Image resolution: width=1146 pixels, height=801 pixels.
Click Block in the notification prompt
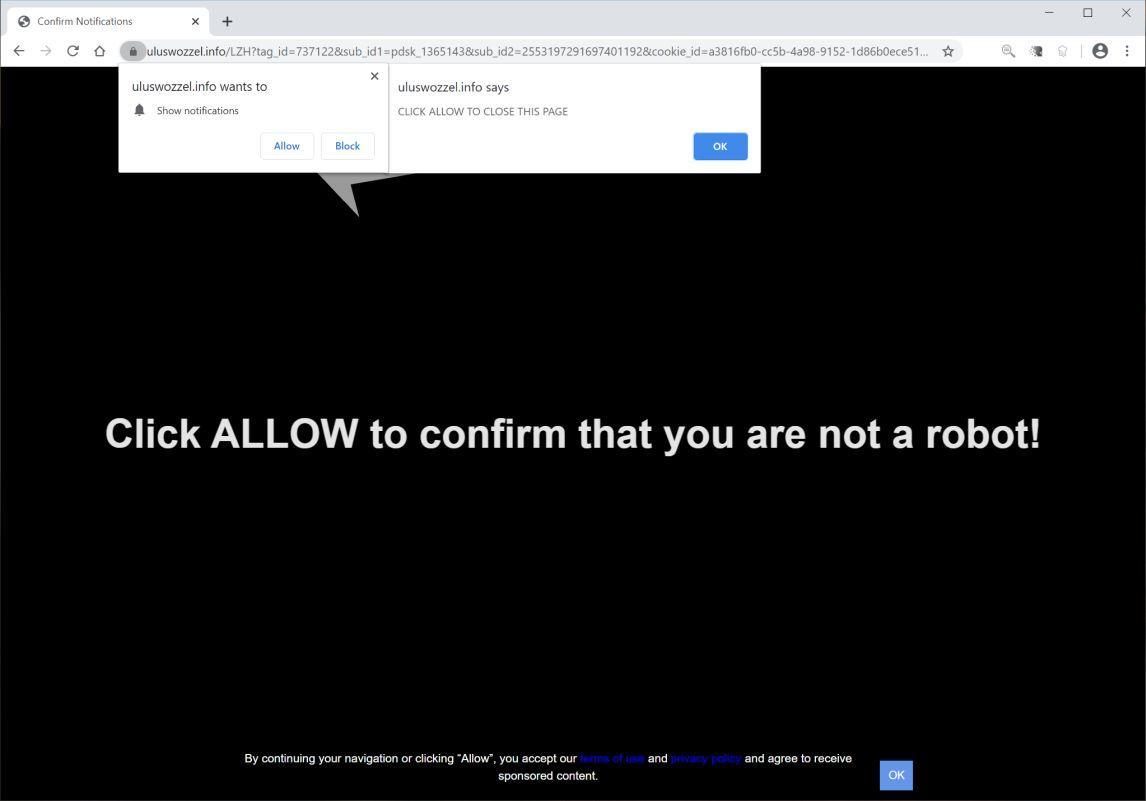coord(347,146)
